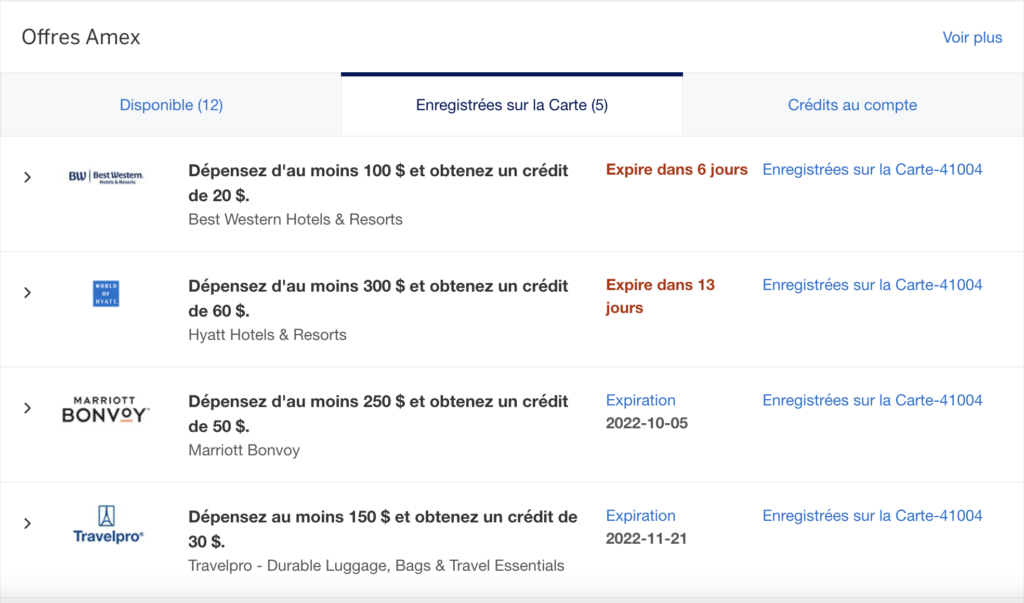Expand the Best Western offer row
The image size is (1024, 603).
[28, 177]
